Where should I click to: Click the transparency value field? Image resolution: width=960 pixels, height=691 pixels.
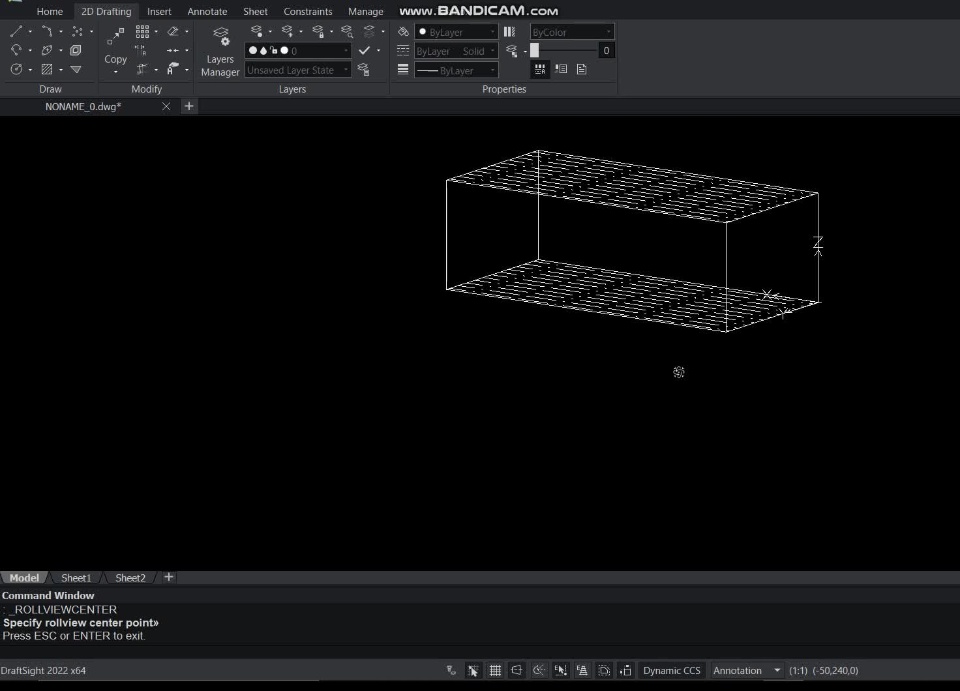pos(606,51)
